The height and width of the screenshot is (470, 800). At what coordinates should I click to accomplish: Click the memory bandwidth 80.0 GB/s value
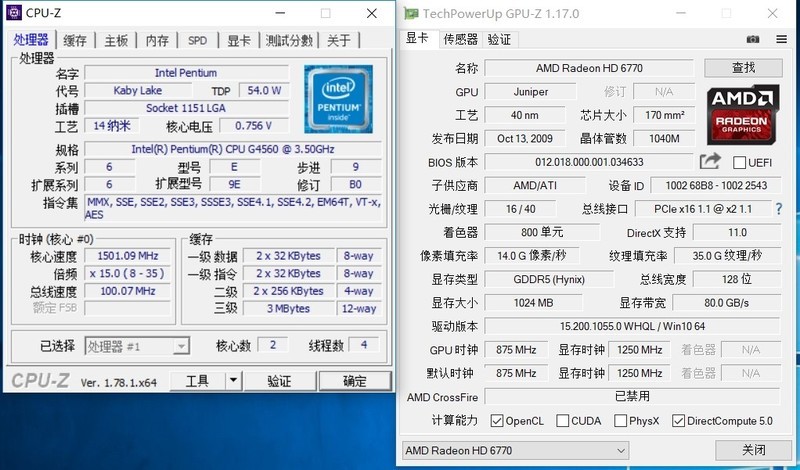click(727, 303)
